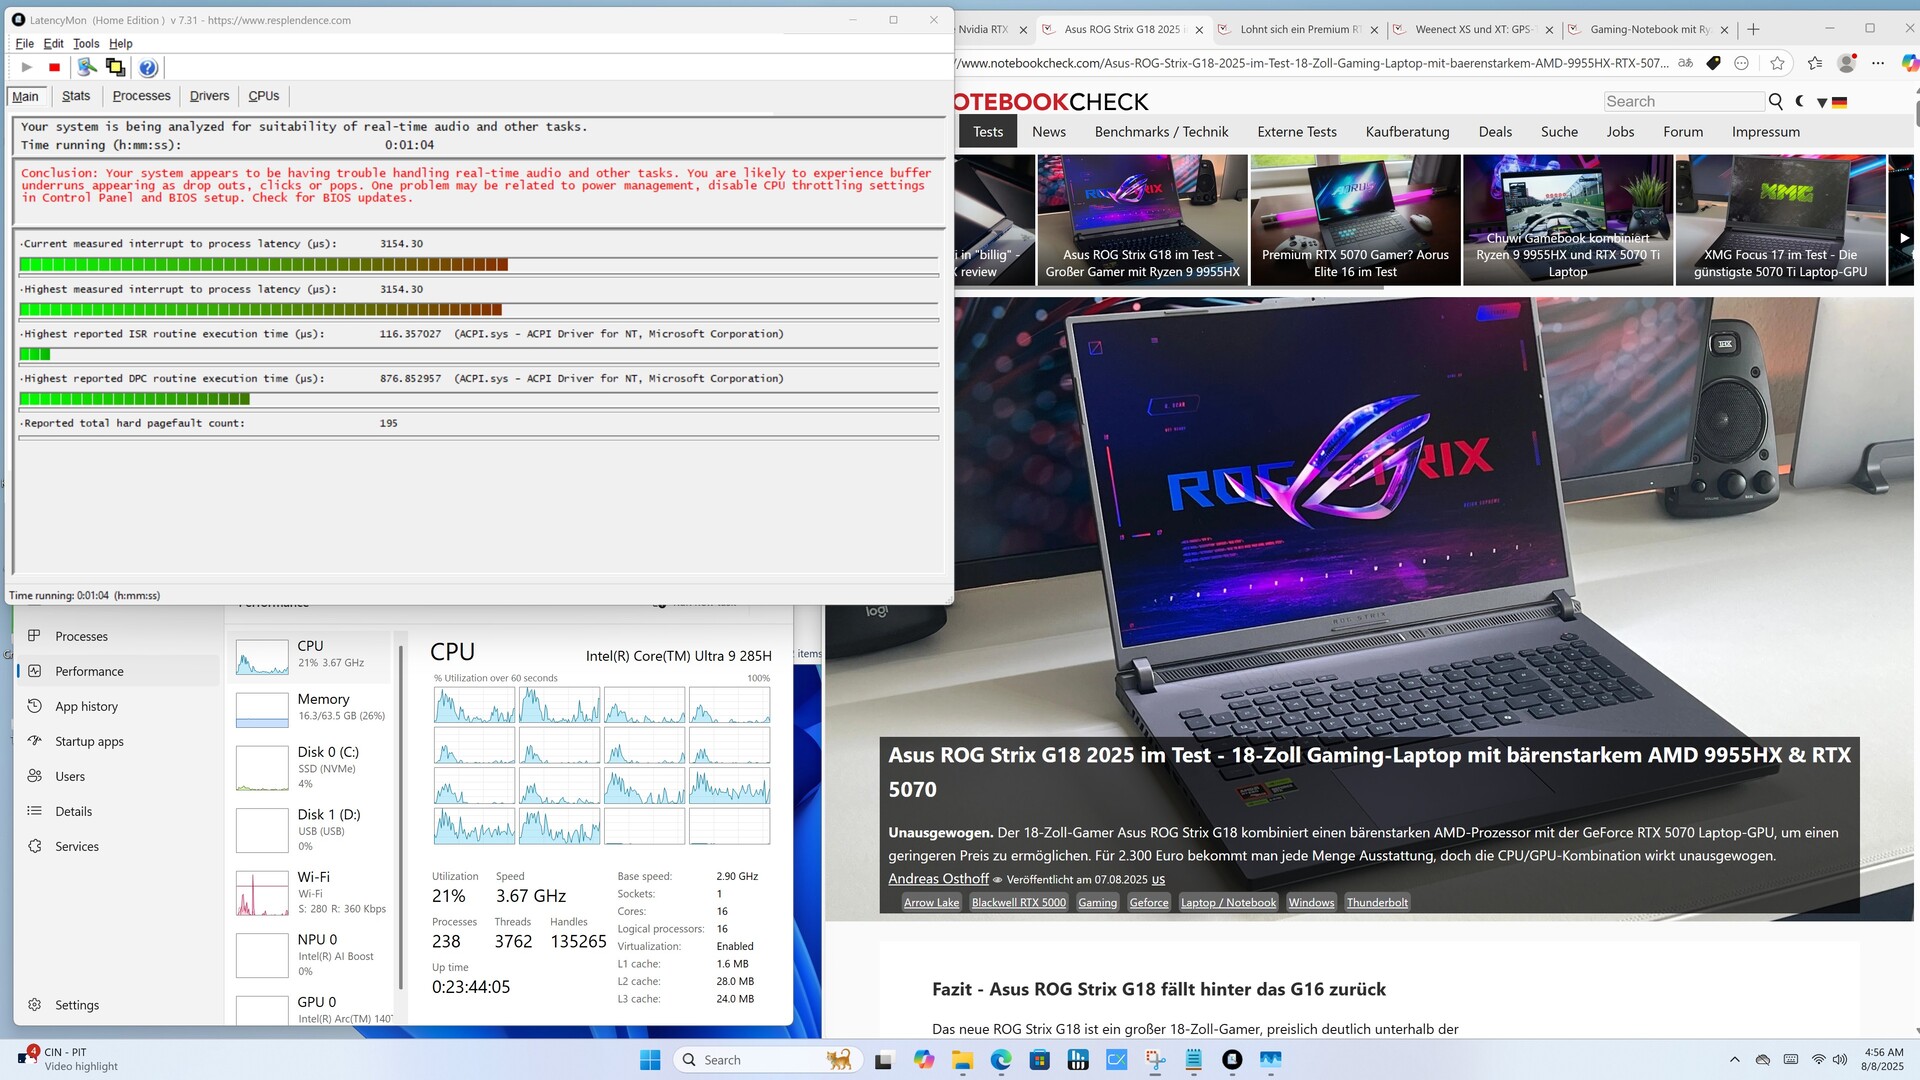Click the Notebookcheck magnifier search icon
Image resolution: width=1920 pixels, height=1080 pixels.
click(x=1776, y=101)
